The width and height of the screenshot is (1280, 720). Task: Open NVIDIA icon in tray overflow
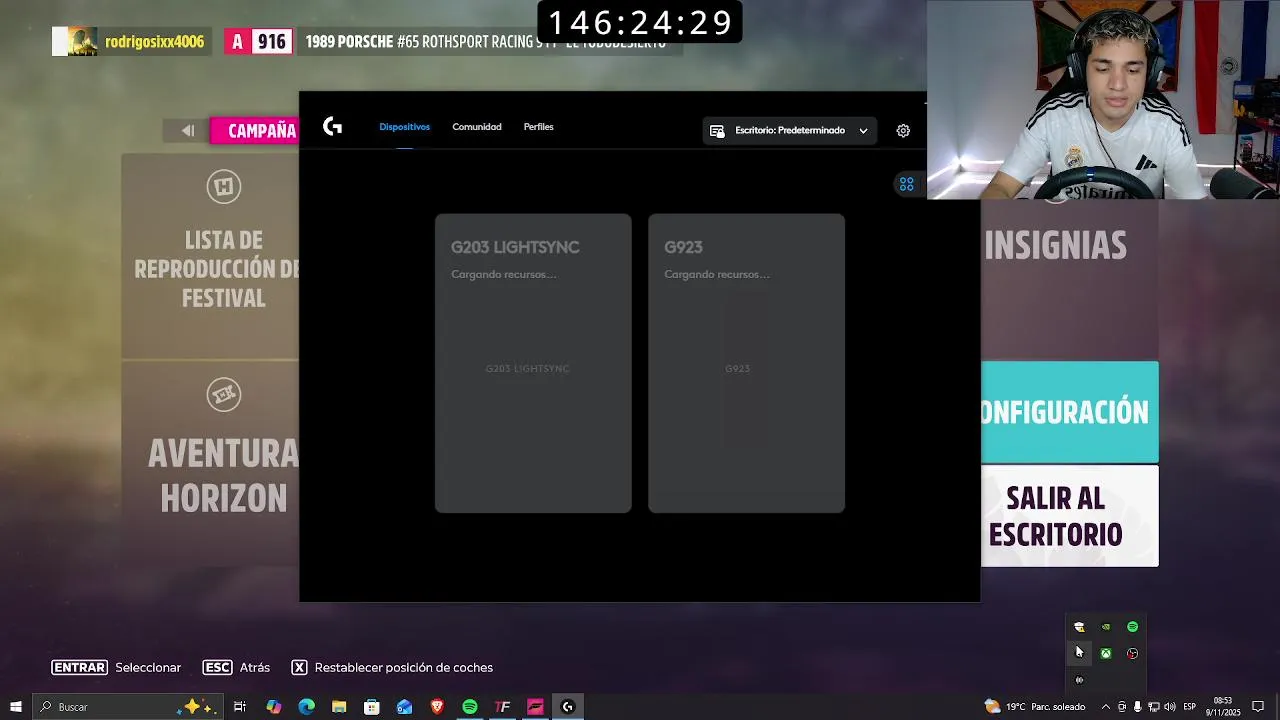coord(1106,627)
